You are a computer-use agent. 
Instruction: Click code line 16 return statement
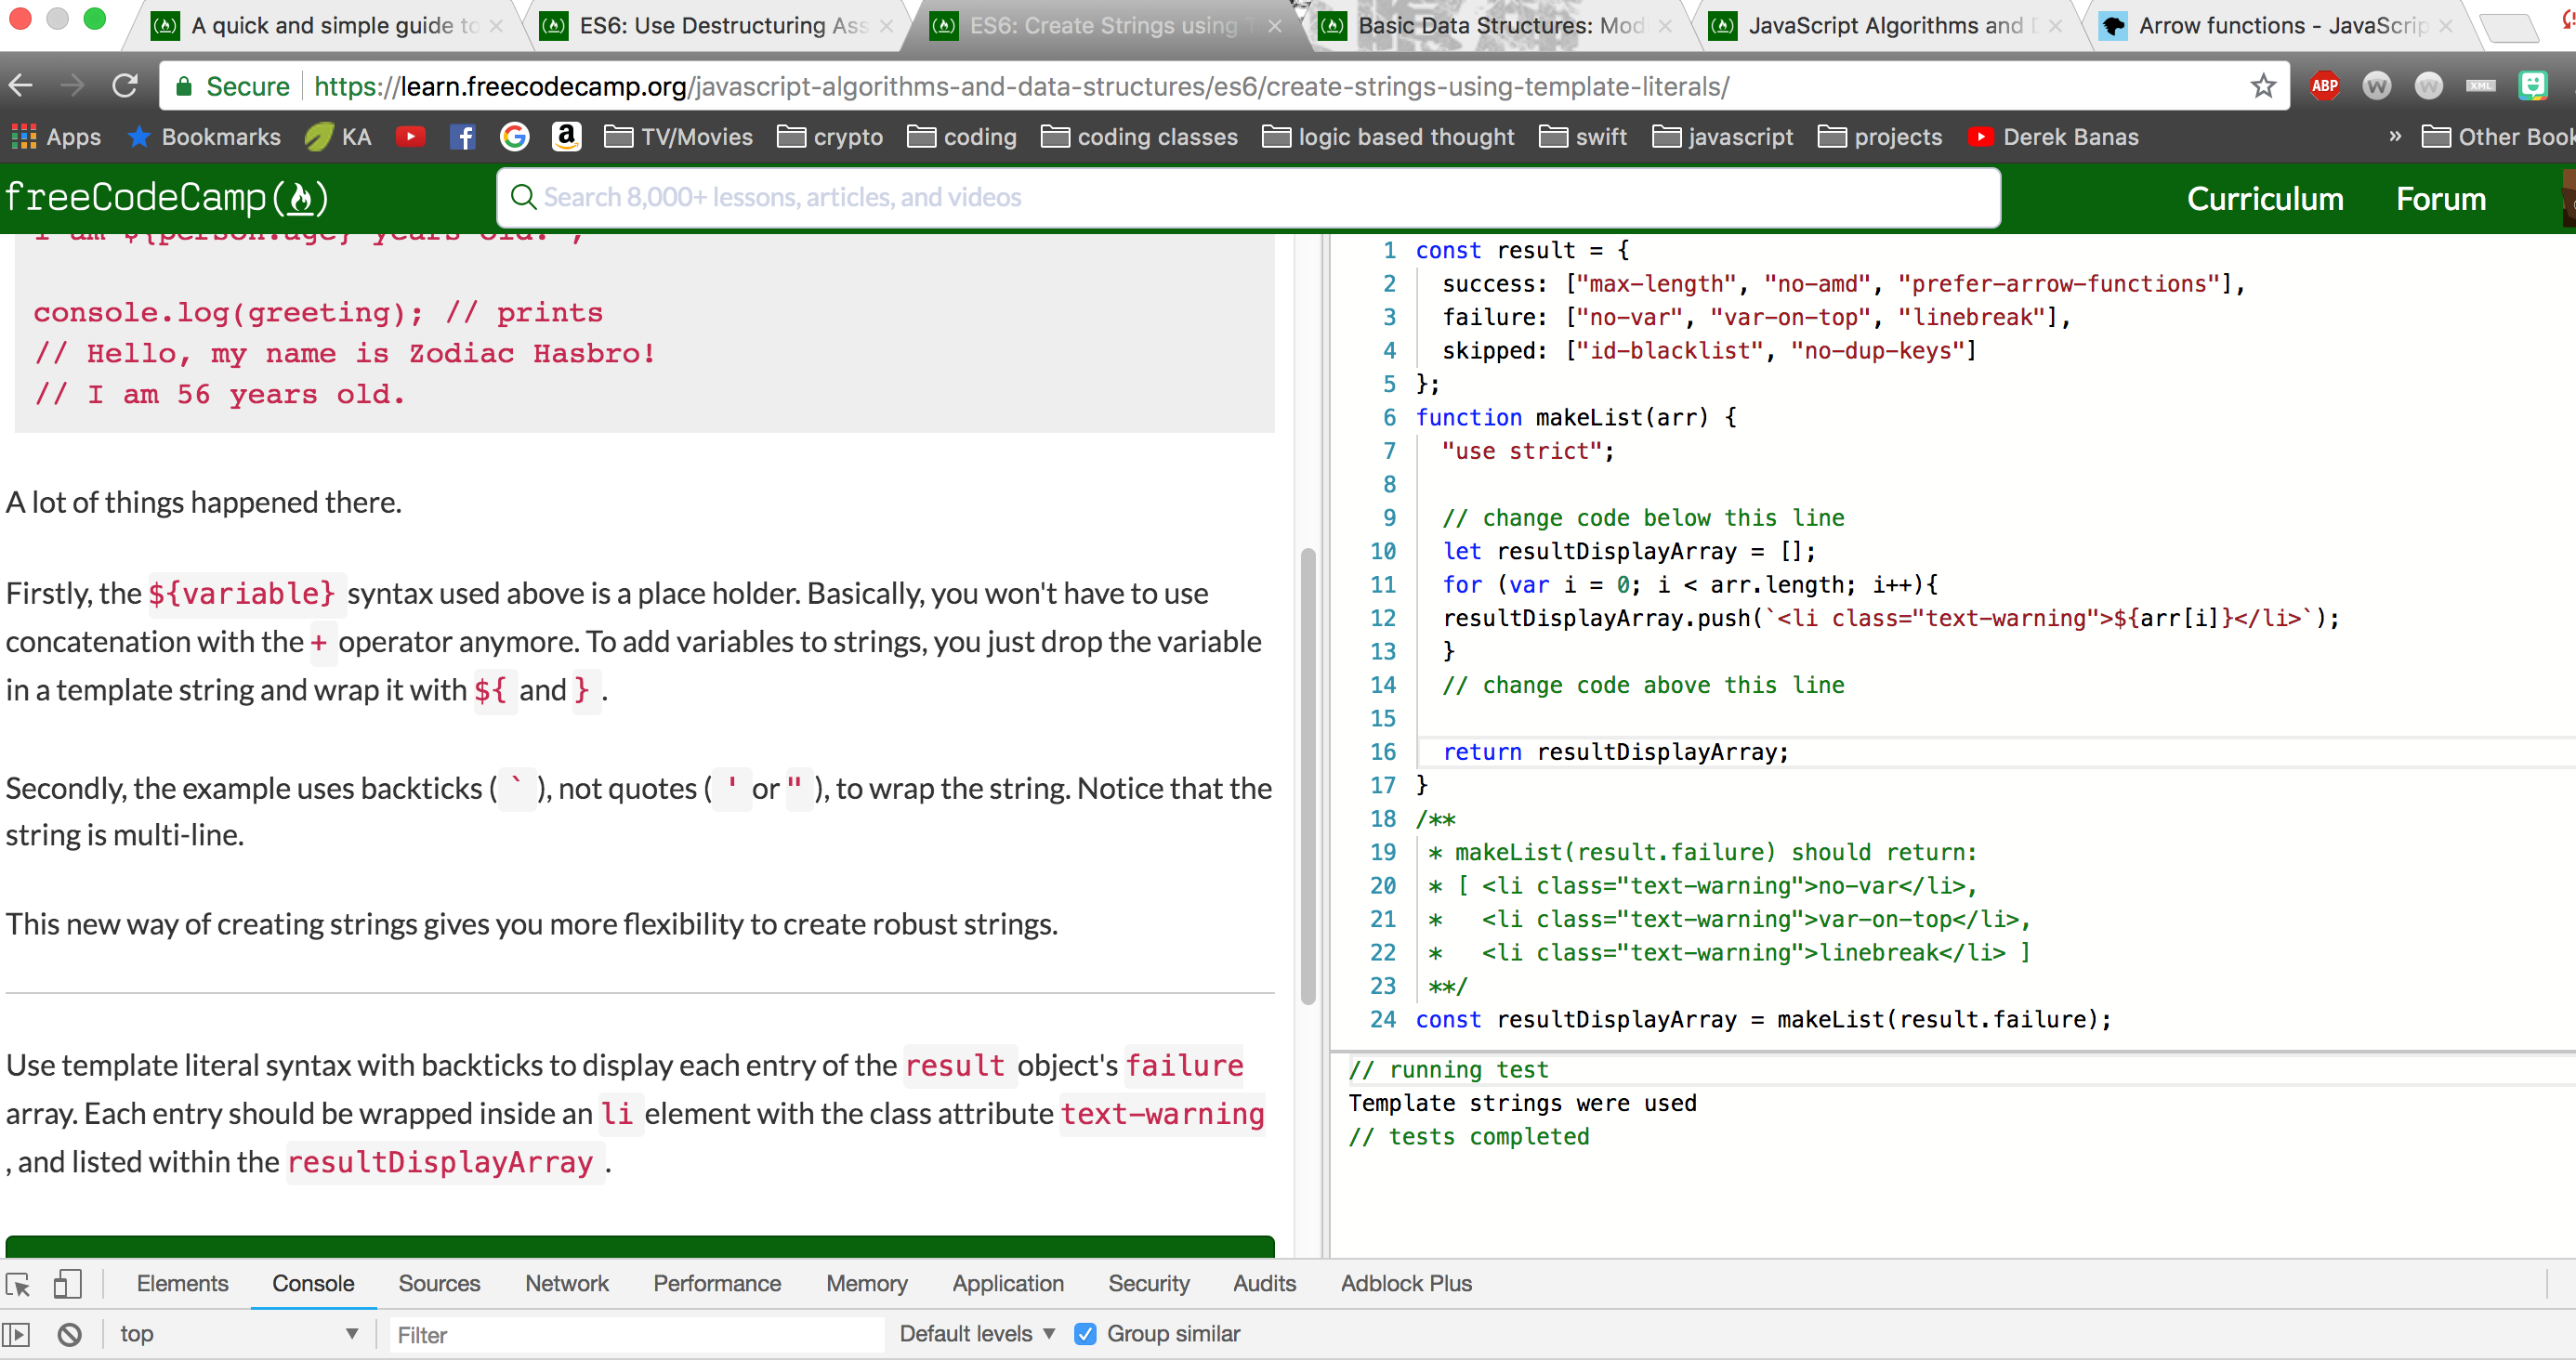tap(1615, 752)
